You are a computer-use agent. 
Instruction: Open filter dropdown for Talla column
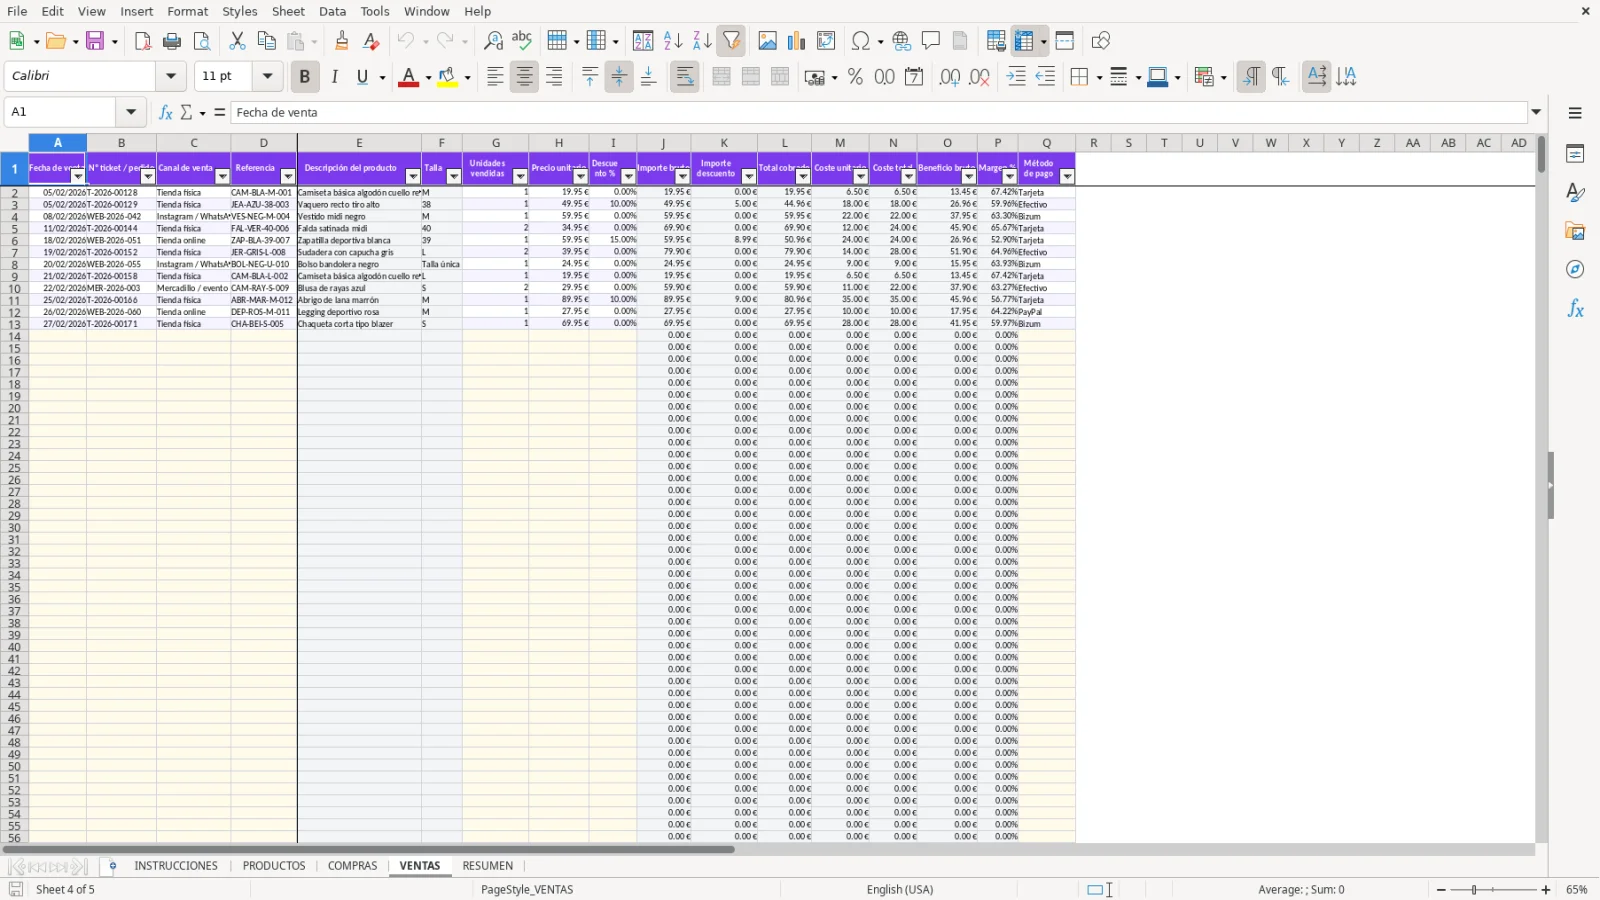[x=454, y=177]
